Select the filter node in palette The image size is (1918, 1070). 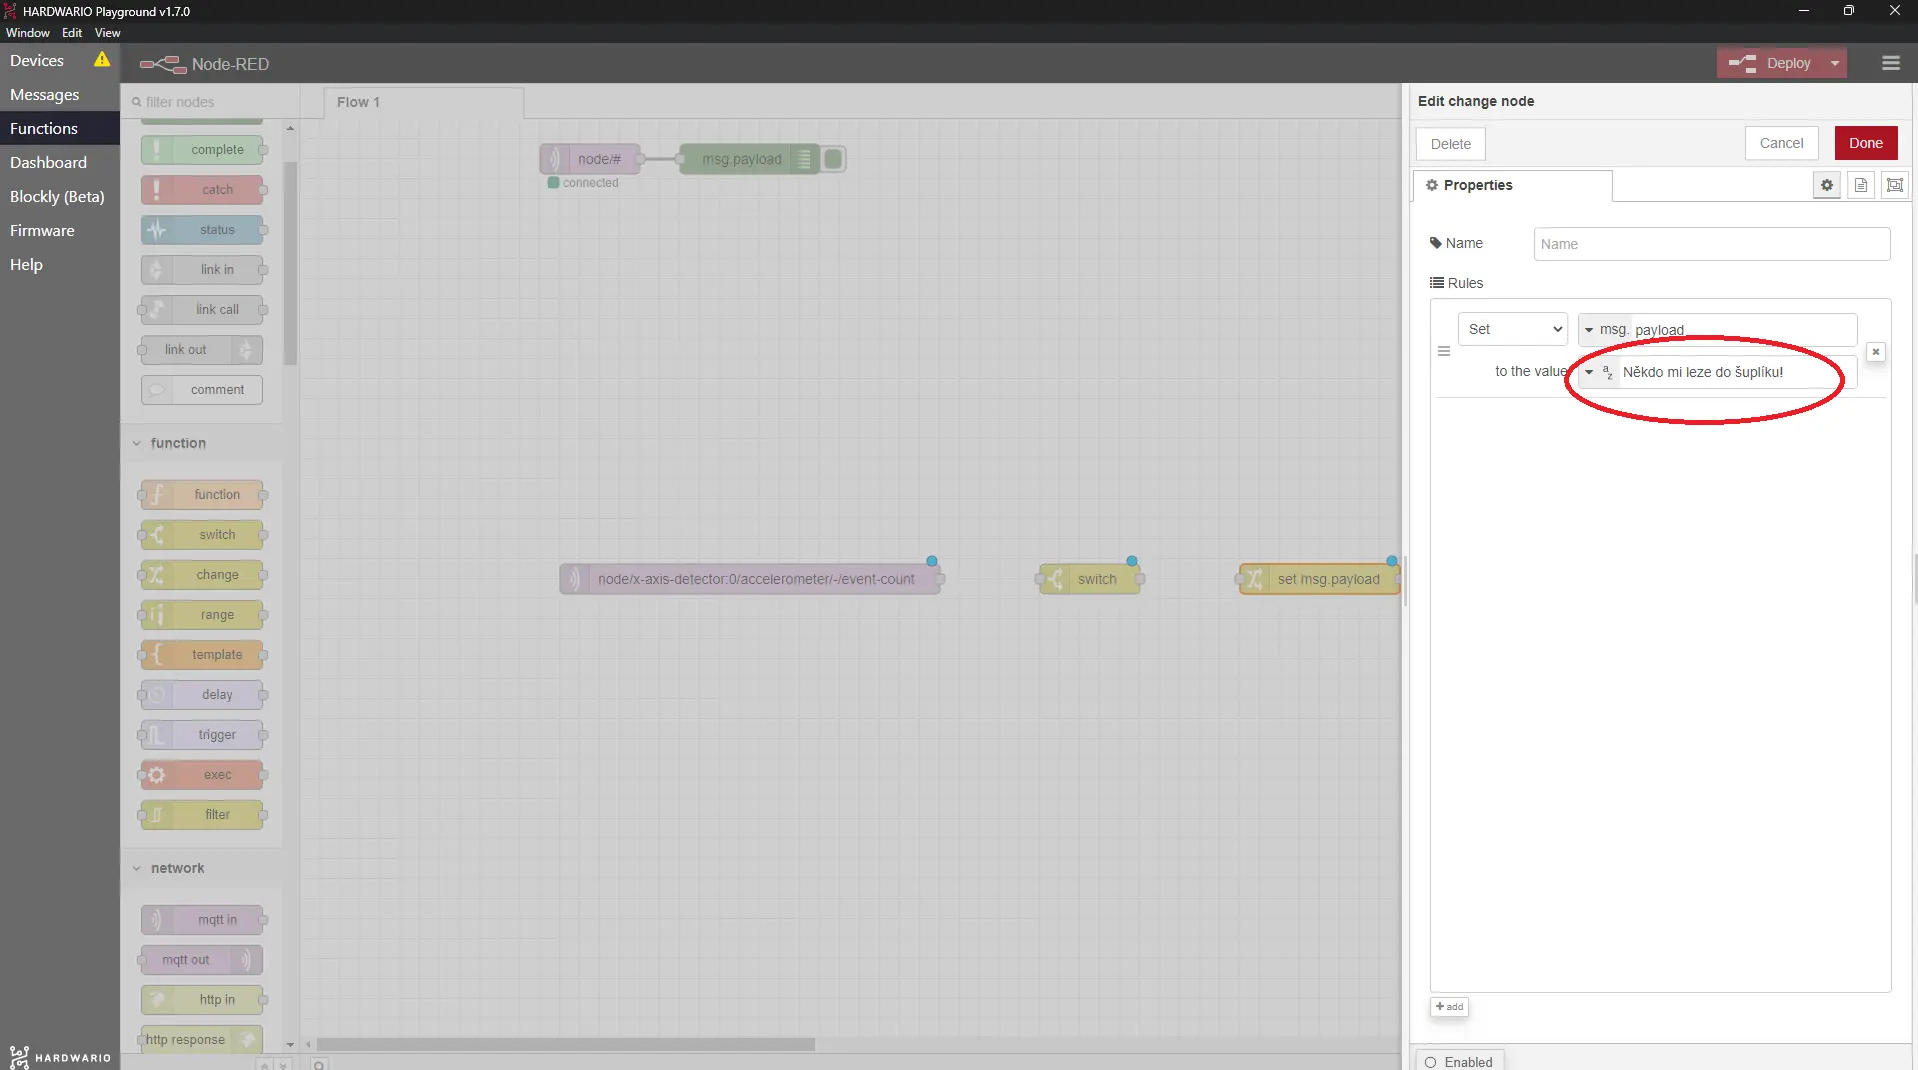(202, 815)
